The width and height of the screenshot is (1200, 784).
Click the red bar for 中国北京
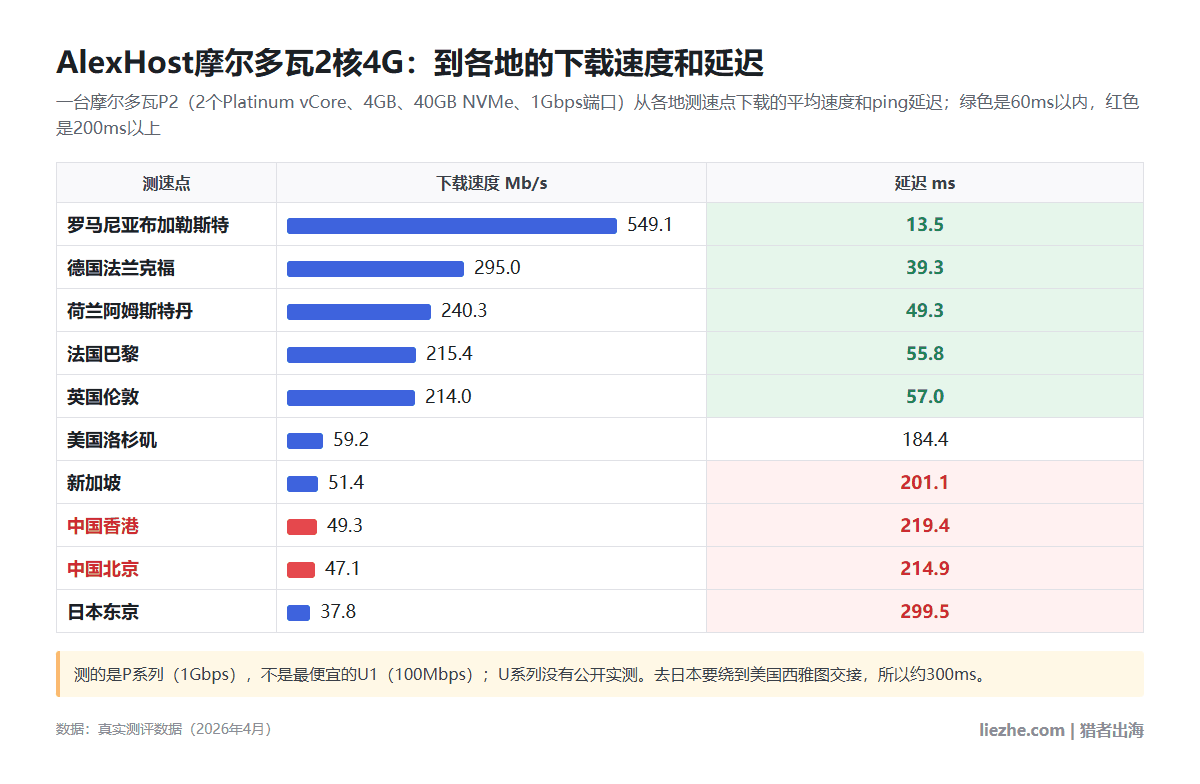tap(301, 570)
